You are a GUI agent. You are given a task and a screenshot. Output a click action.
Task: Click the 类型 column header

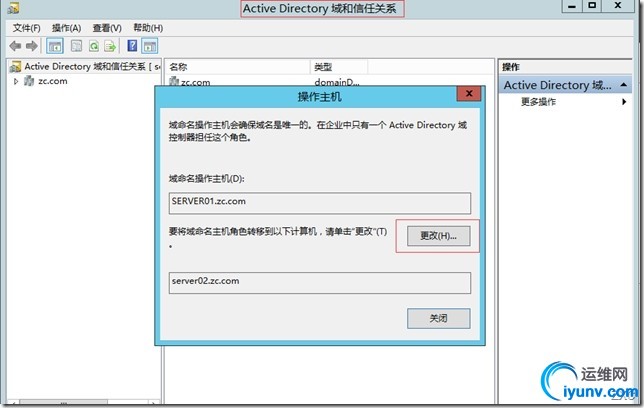(339, 67)
